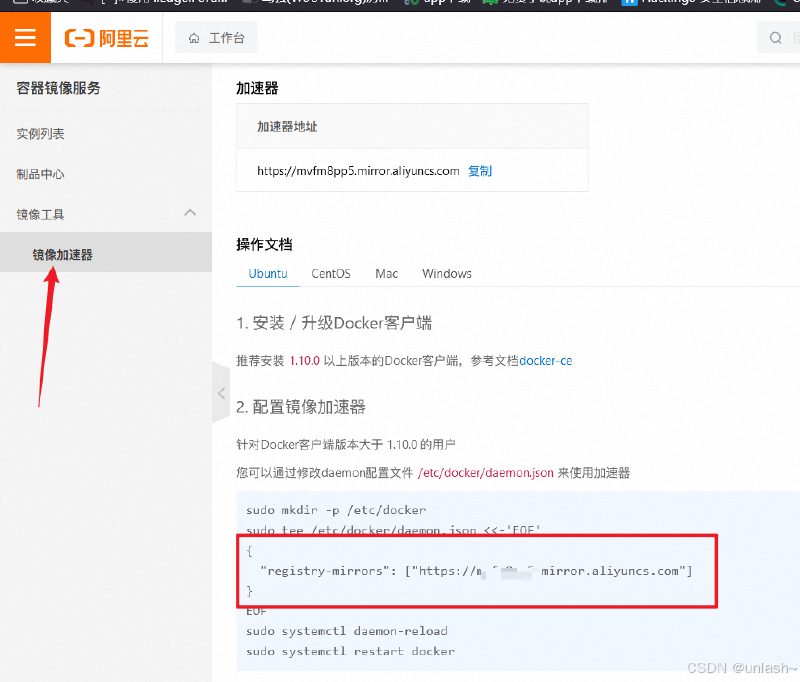Screen dimensions: 800x682
Task: Collapse the sidebar with the arrow handle
Action: click(221, 393)
